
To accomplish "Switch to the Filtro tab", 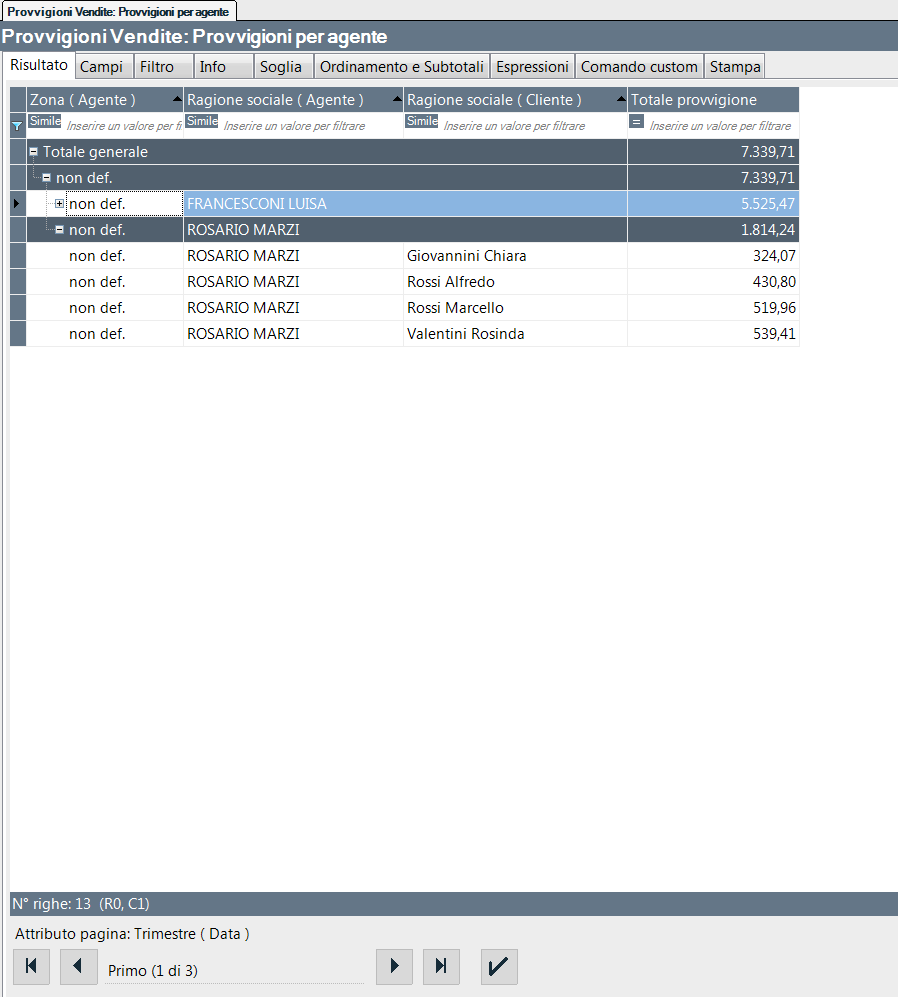I will pos(157,67).
